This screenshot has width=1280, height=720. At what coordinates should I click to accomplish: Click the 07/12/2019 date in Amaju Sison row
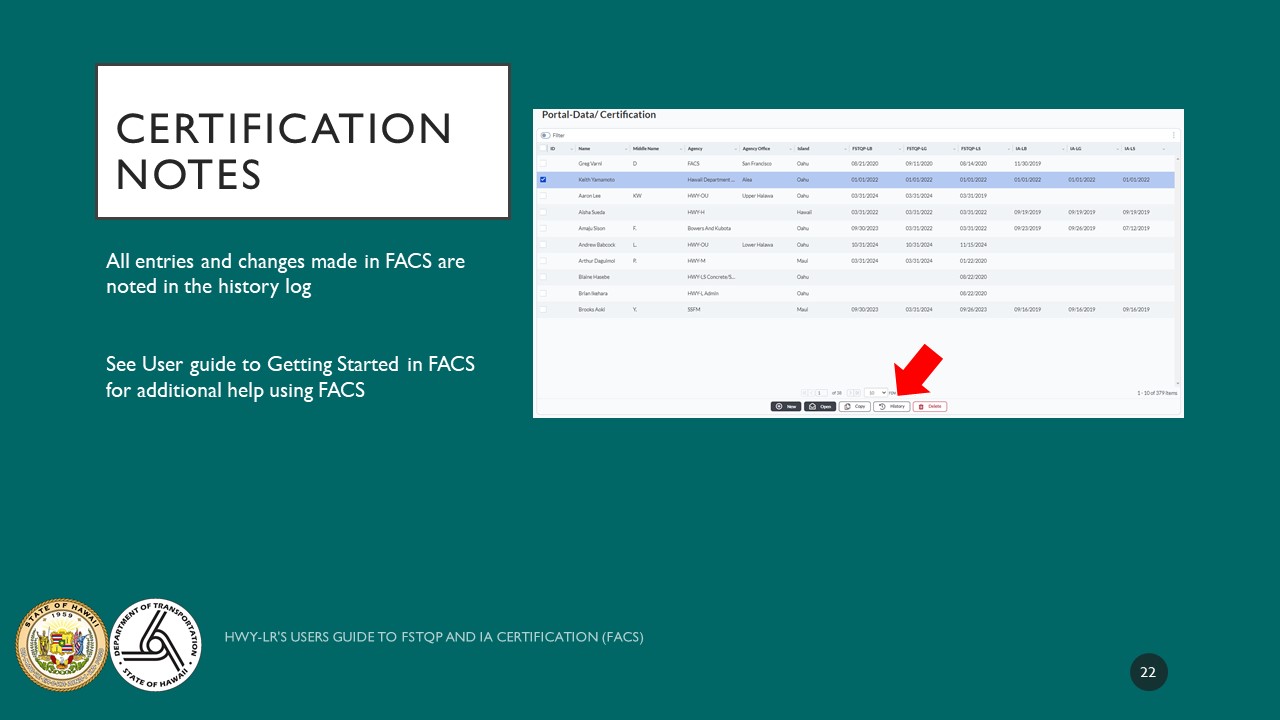(x=1137, y=228)
